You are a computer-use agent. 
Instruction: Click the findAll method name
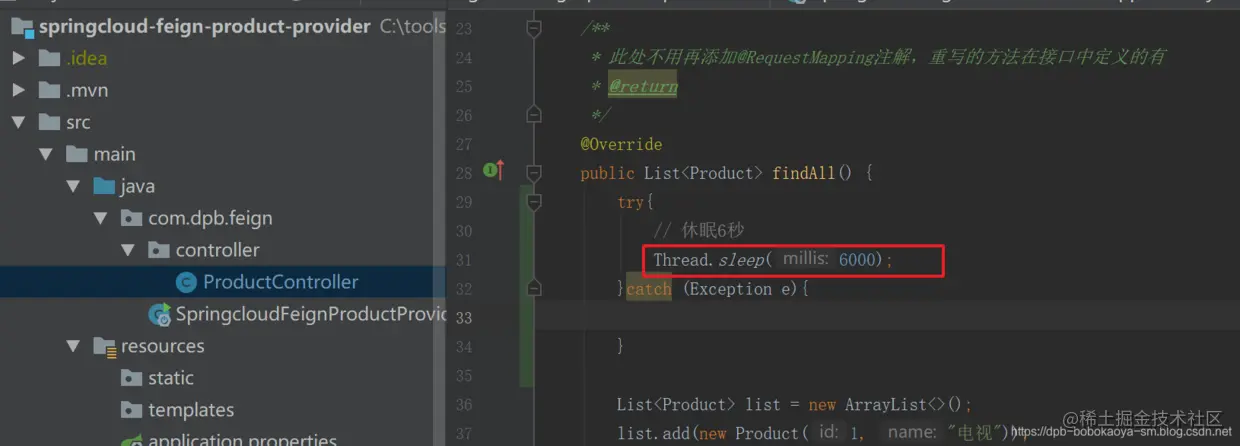[x=803, y=173]
